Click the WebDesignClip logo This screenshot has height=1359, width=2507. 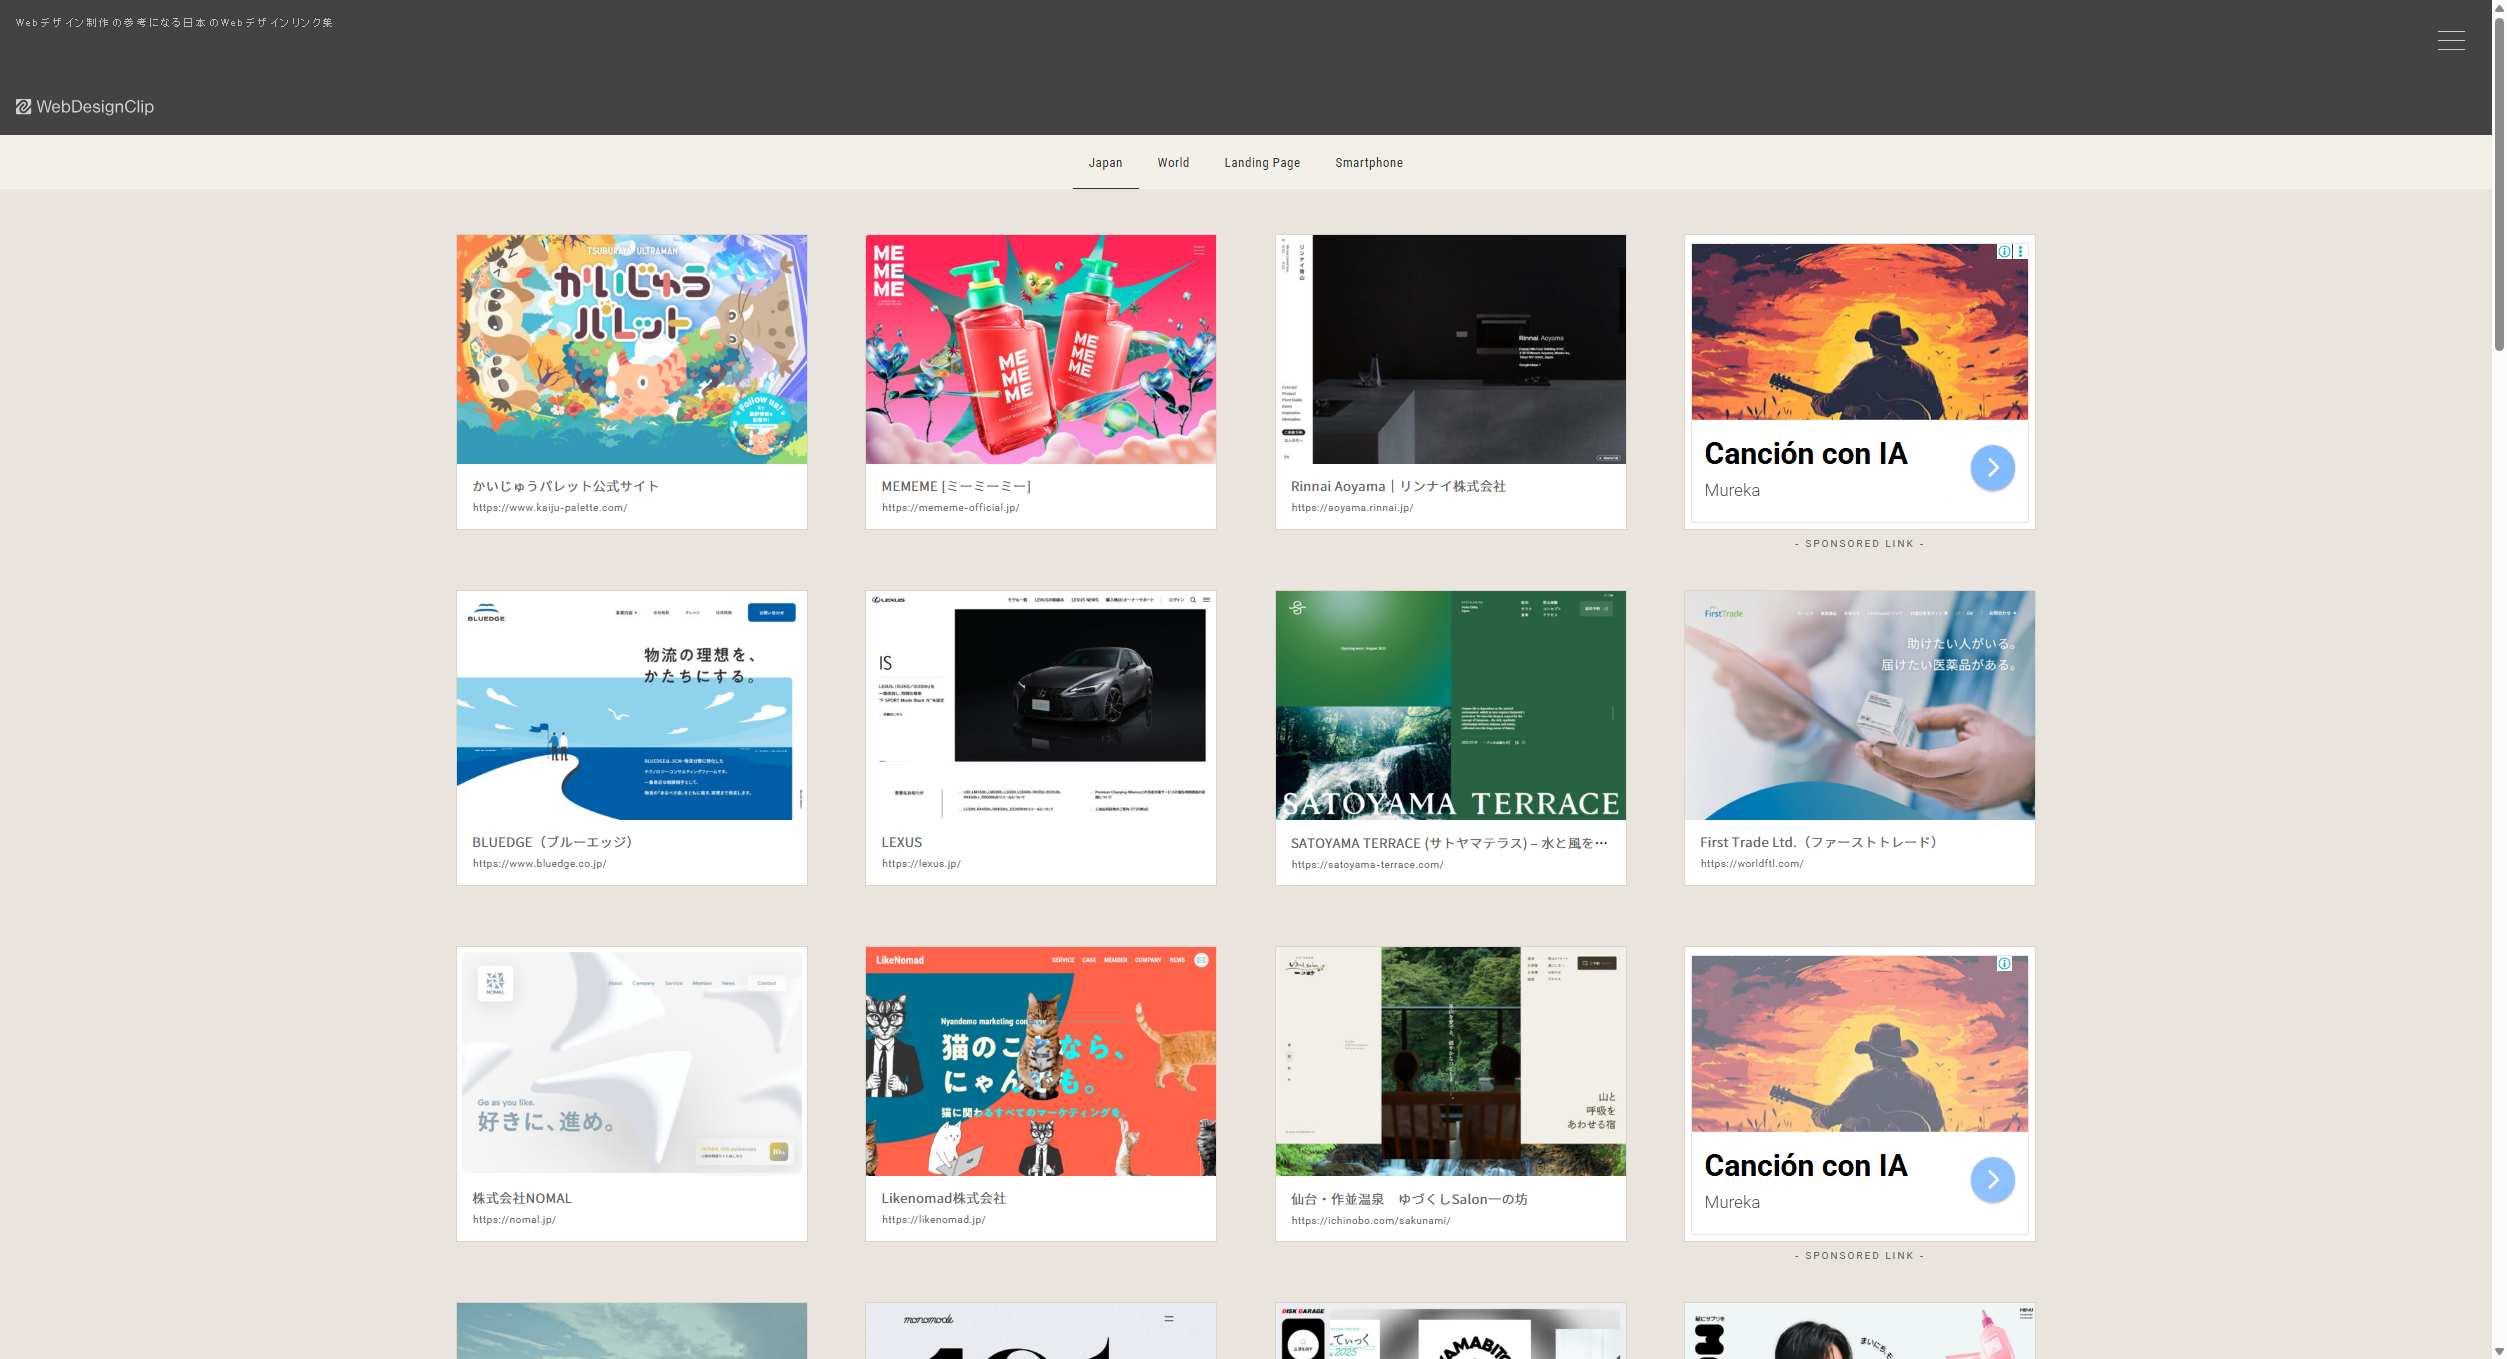[x=85, y=107]
